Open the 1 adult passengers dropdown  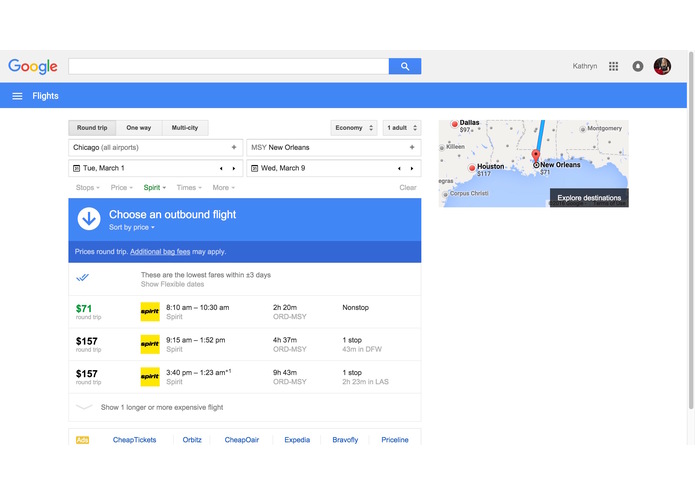click(x=402, y=128)
